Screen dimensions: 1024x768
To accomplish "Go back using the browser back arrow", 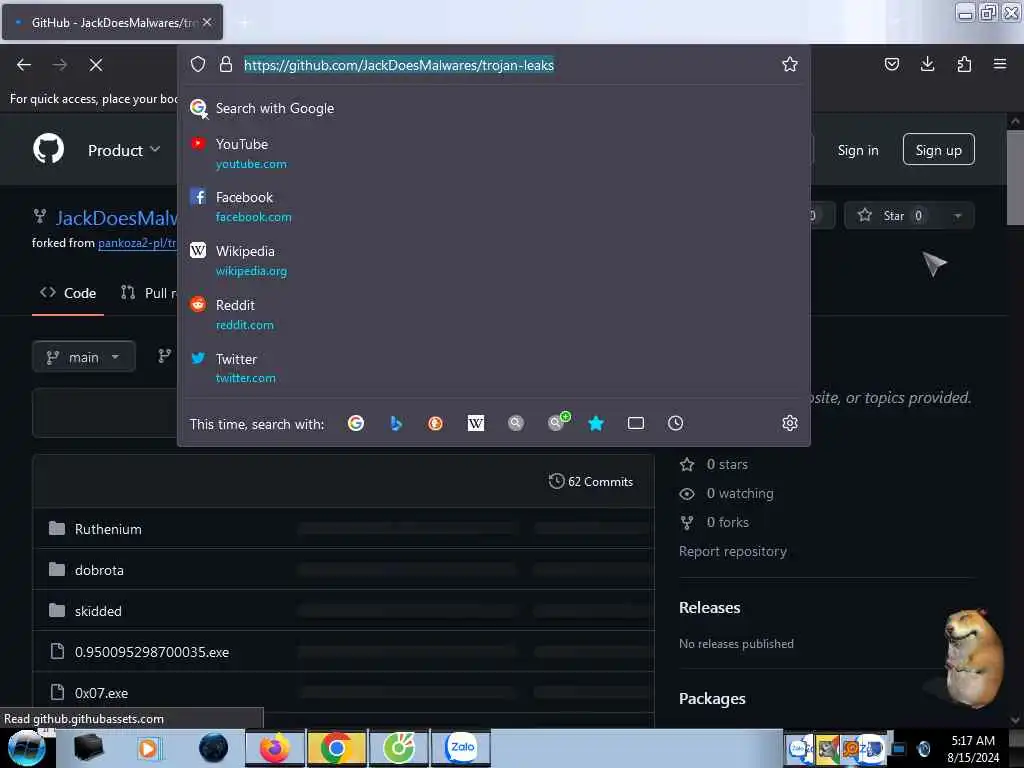I will 24,65.
